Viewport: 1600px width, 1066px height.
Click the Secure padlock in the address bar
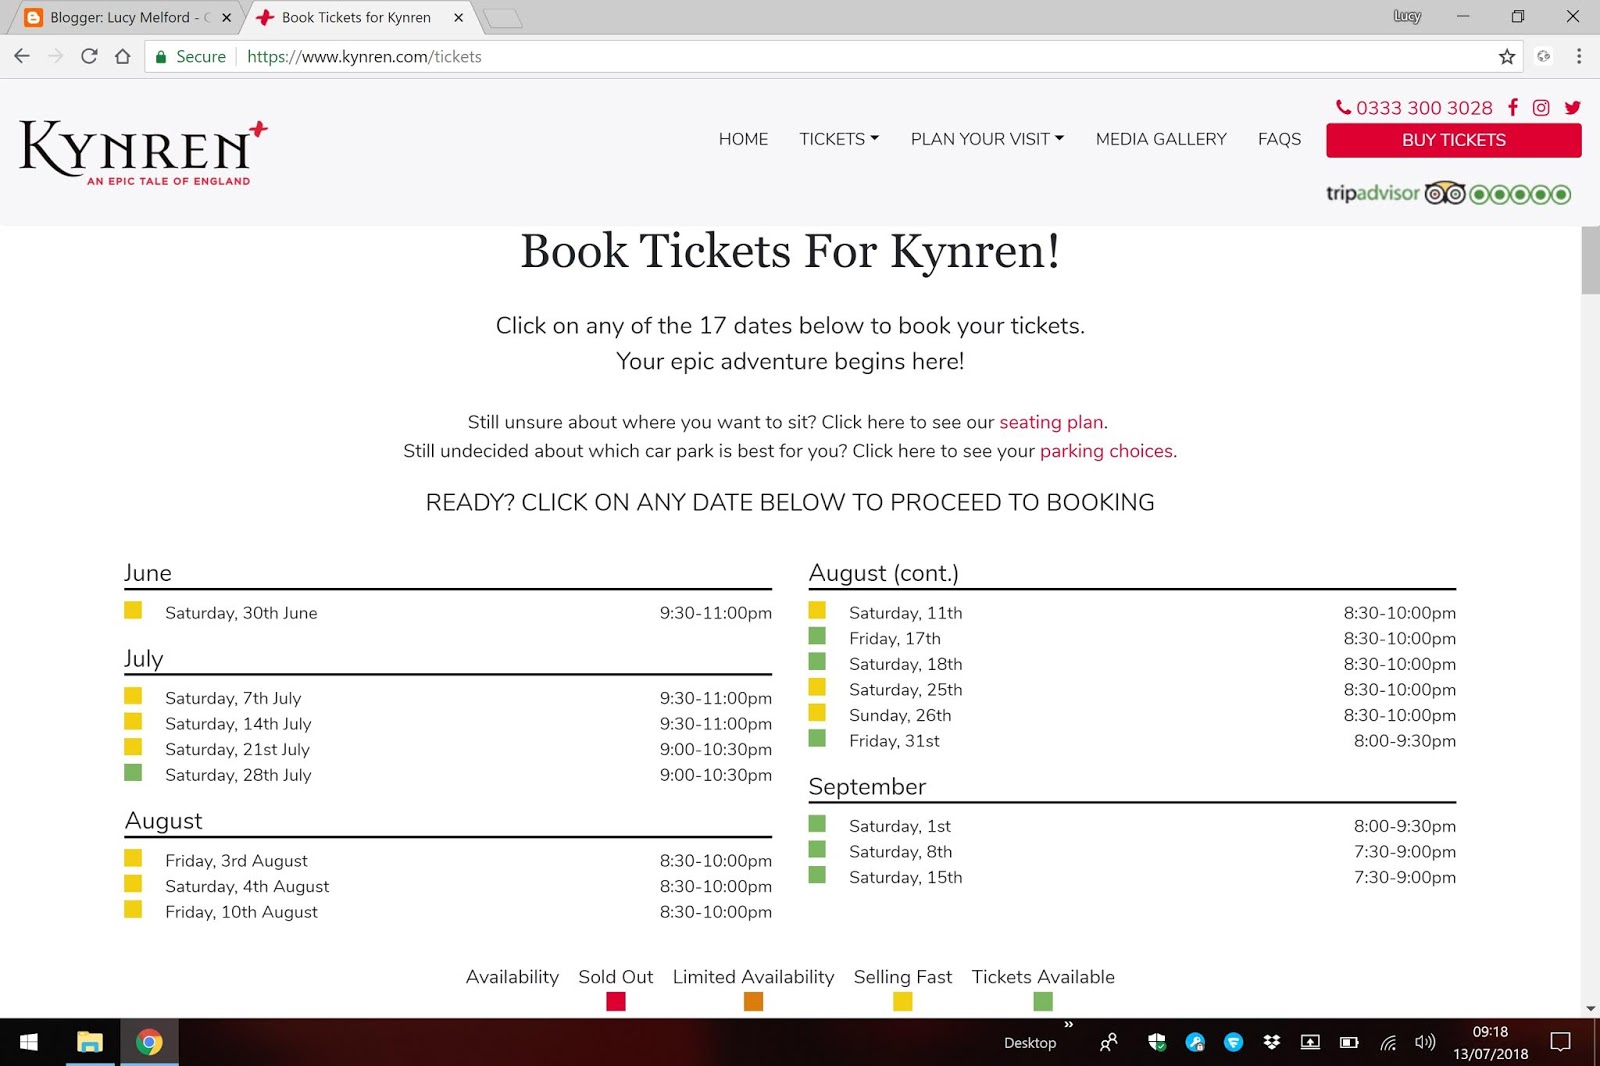(x=162, y=56)
